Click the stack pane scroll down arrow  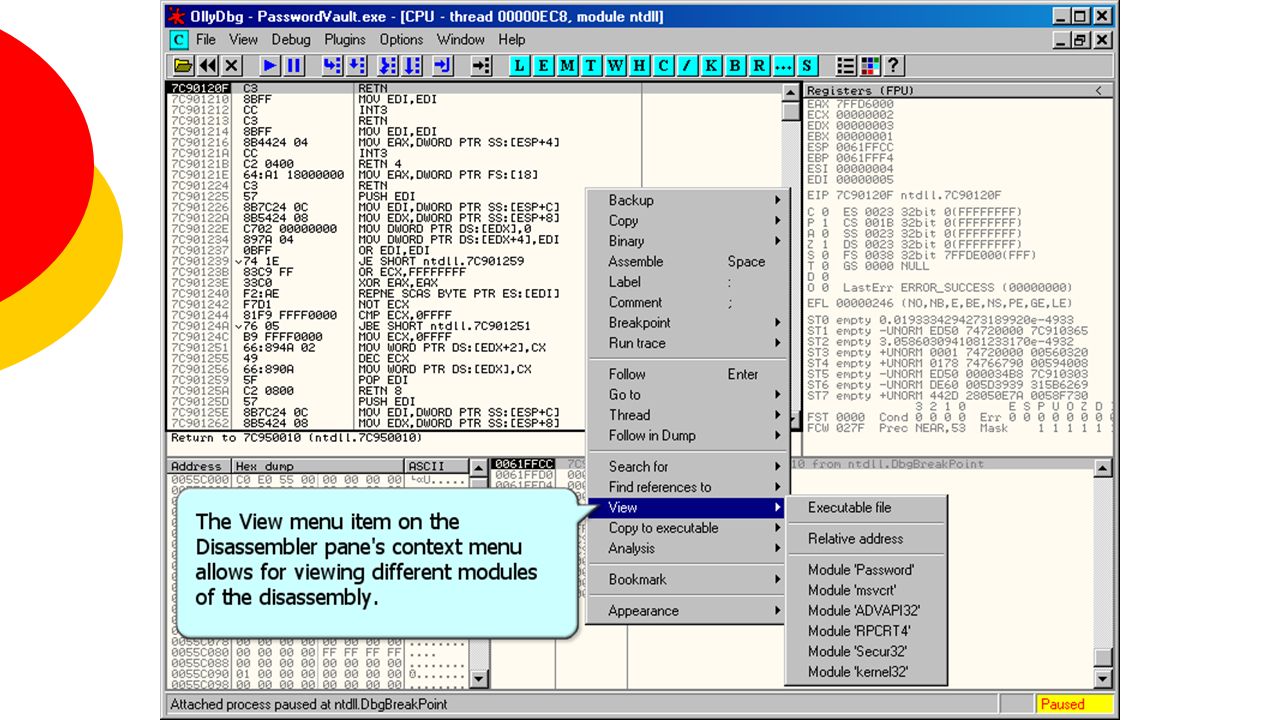pyautogui.click(x=1103, y=680)
